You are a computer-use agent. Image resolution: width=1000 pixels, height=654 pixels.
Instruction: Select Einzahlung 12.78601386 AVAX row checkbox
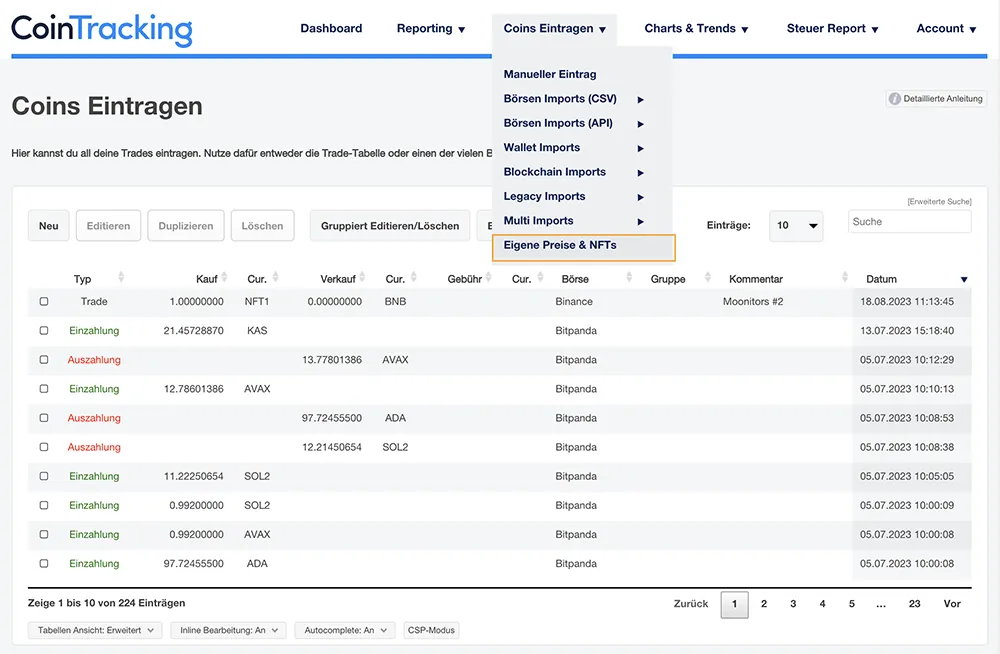(x=44, y=389)
